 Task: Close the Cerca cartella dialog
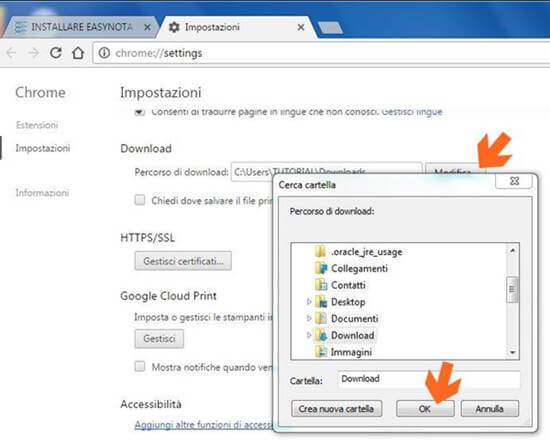[x=514, y=181]
